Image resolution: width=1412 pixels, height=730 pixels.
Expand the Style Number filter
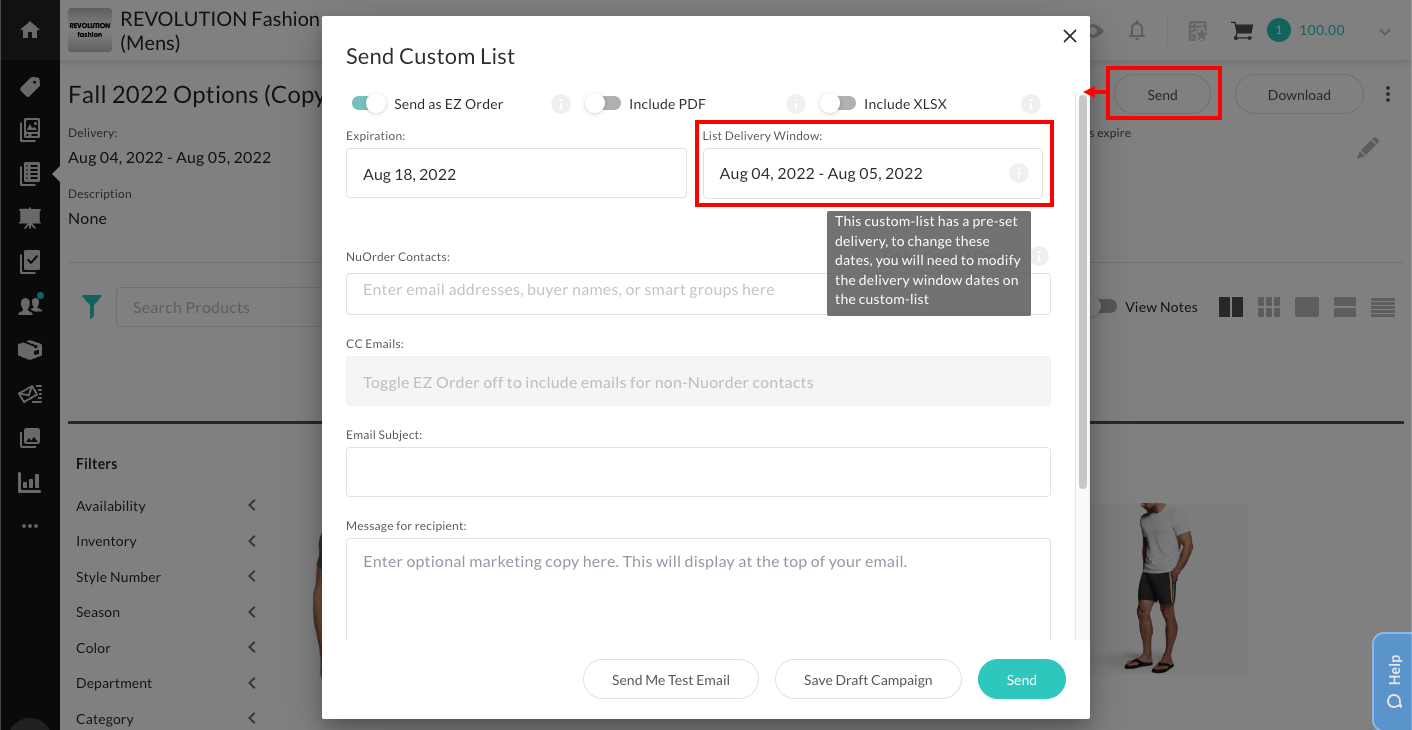point(252,577)
